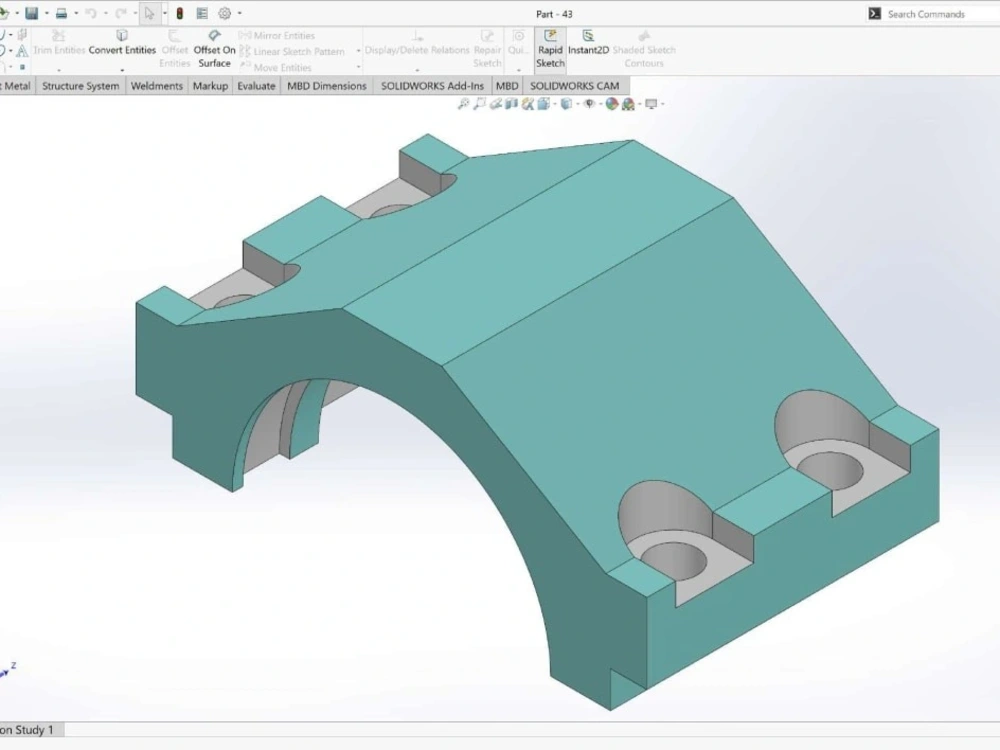The image size is (1000, 750).
Task: Expand the Select tool dropdown arrow
Action: click(x=165, y=13)
